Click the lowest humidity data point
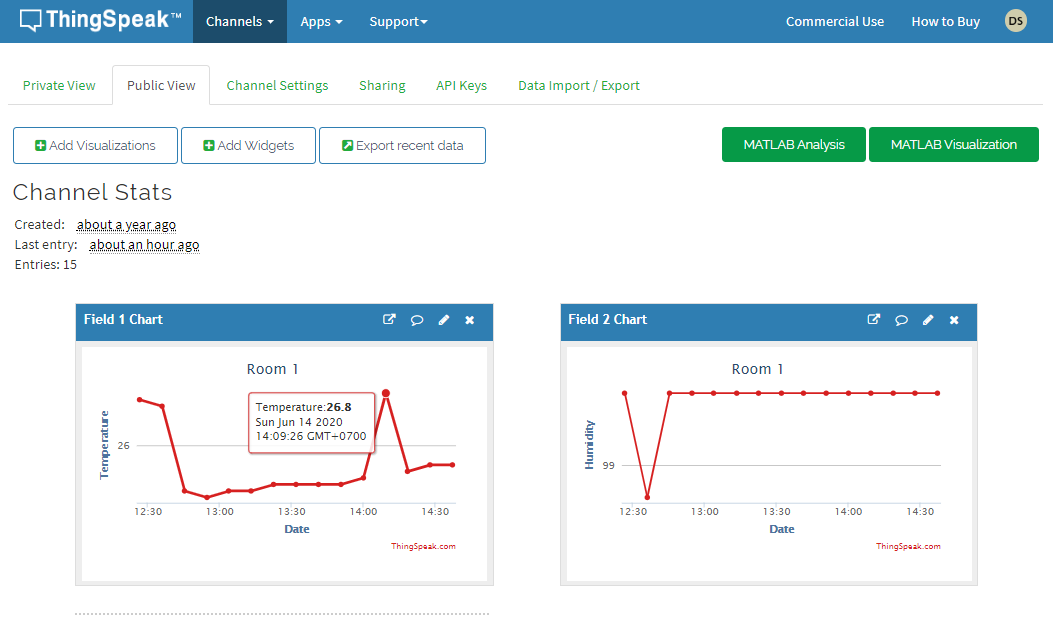Image resolution: width=1053 pixels, height=617 pixels. coord(647,497)
